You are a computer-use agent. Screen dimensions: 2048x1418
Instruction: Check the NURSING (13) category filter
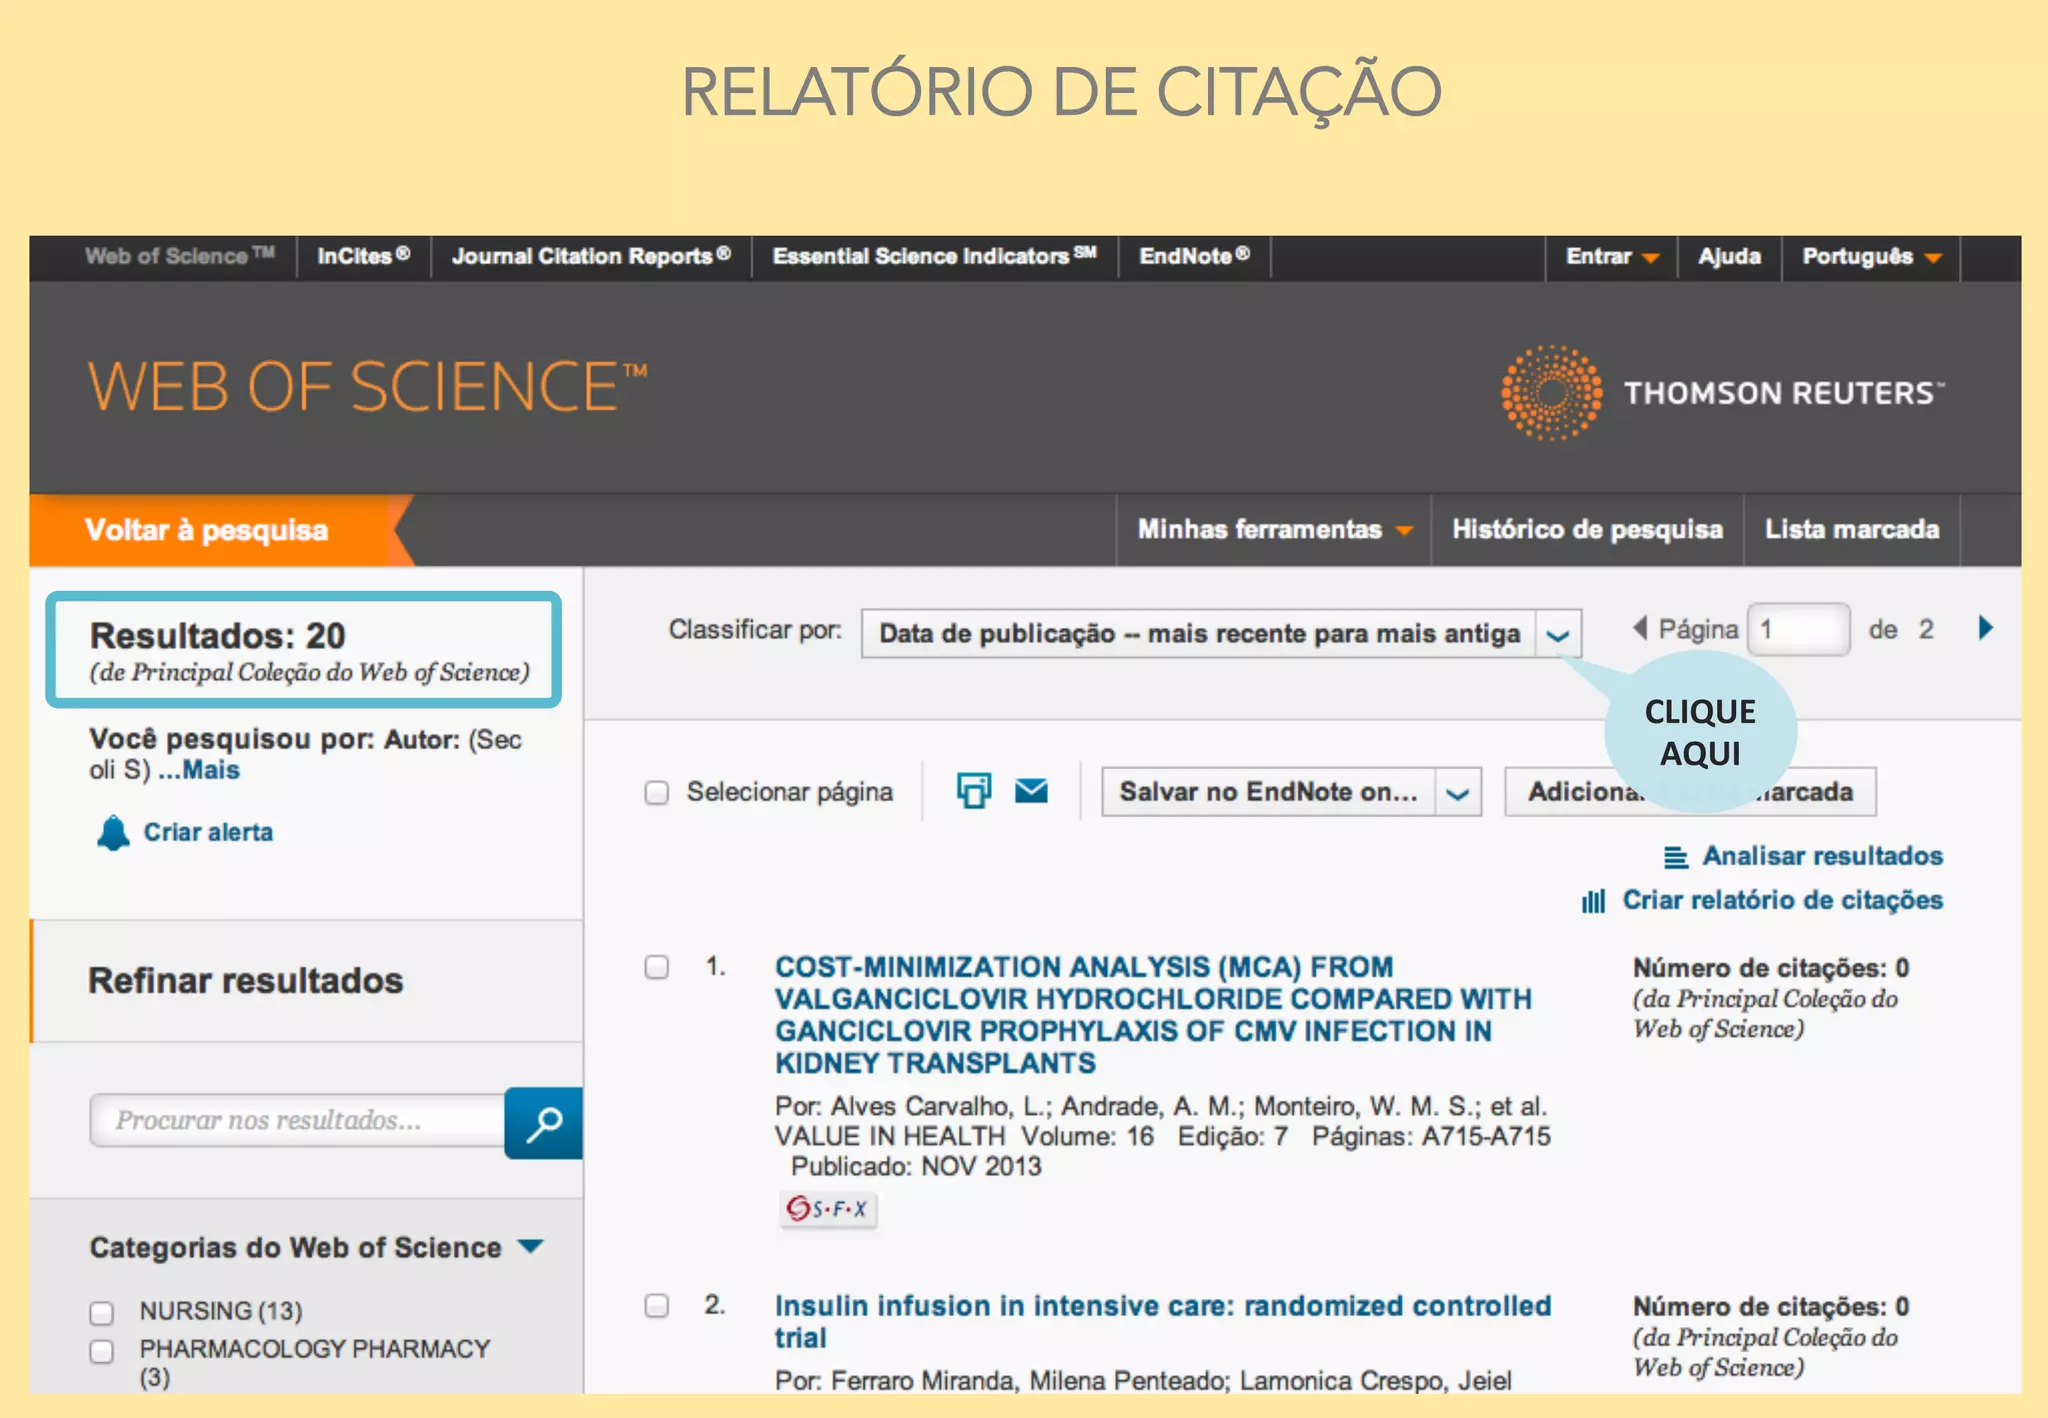[x=102, y=1312]
